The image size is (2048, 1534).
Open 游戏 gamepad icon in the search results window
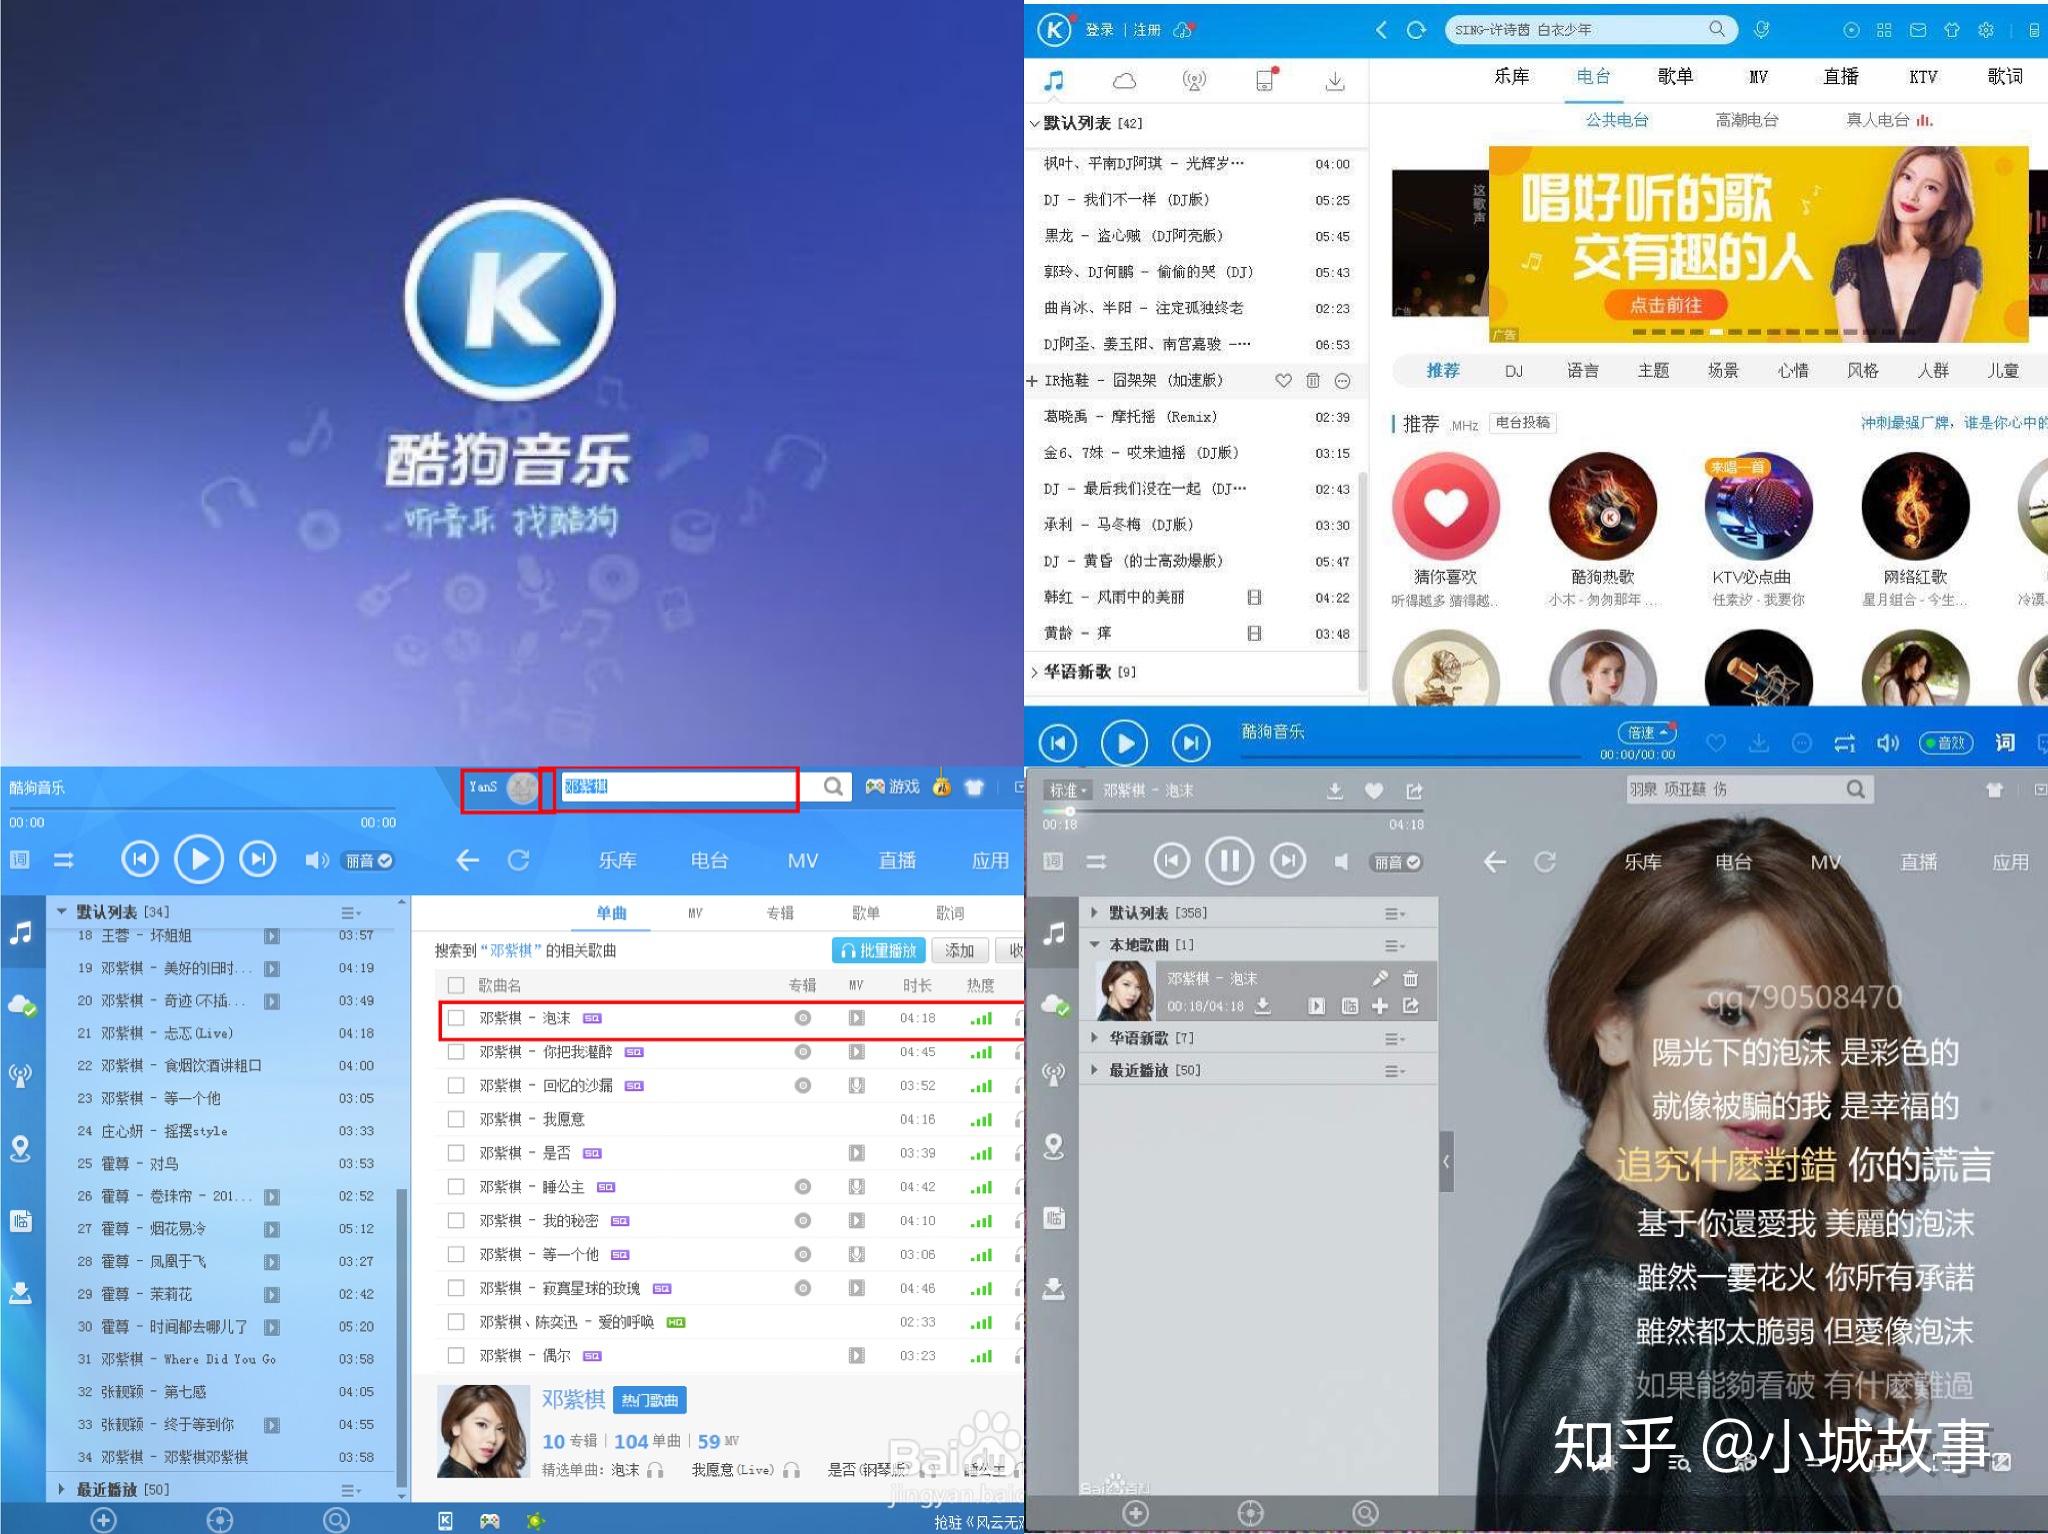(x=876, y=787)
